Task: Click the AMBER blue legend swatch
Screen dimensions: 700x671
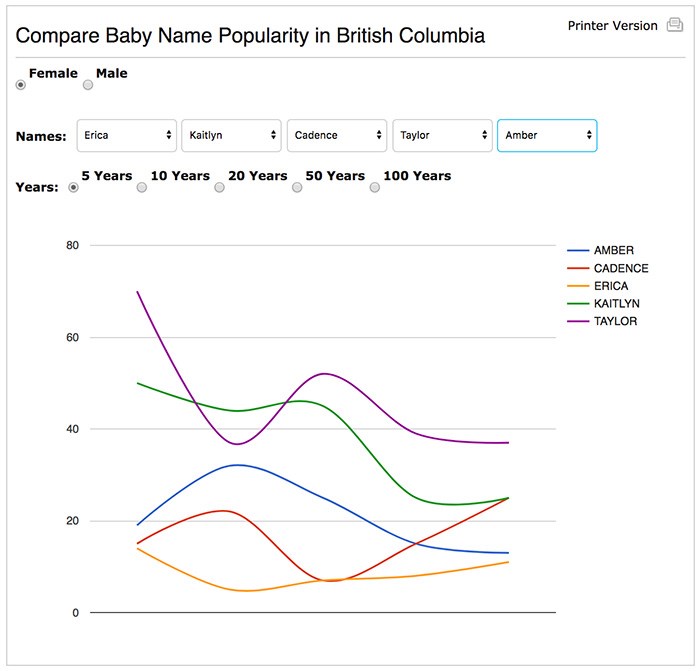Action: coord(578,251)
